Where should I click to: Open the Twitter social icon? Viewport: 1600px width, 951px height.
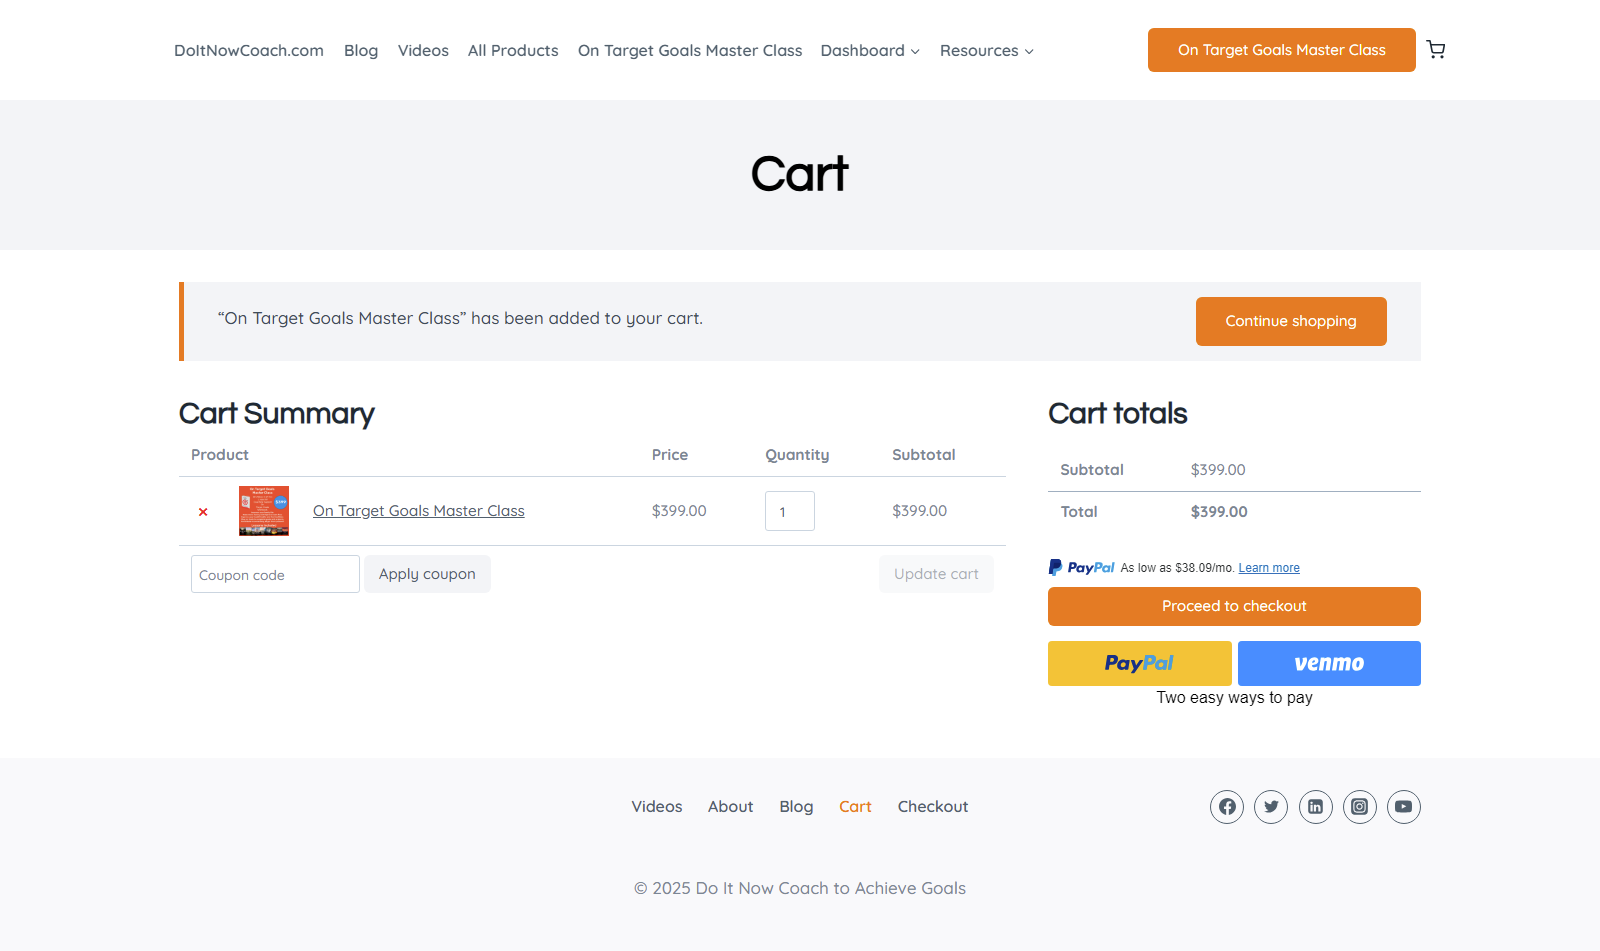[1271, 807]
